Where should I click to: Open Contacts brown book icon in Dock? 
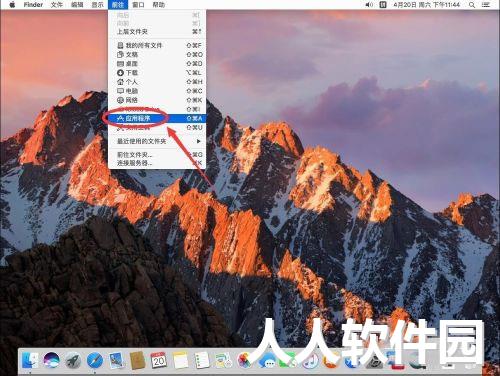point(137,360)
